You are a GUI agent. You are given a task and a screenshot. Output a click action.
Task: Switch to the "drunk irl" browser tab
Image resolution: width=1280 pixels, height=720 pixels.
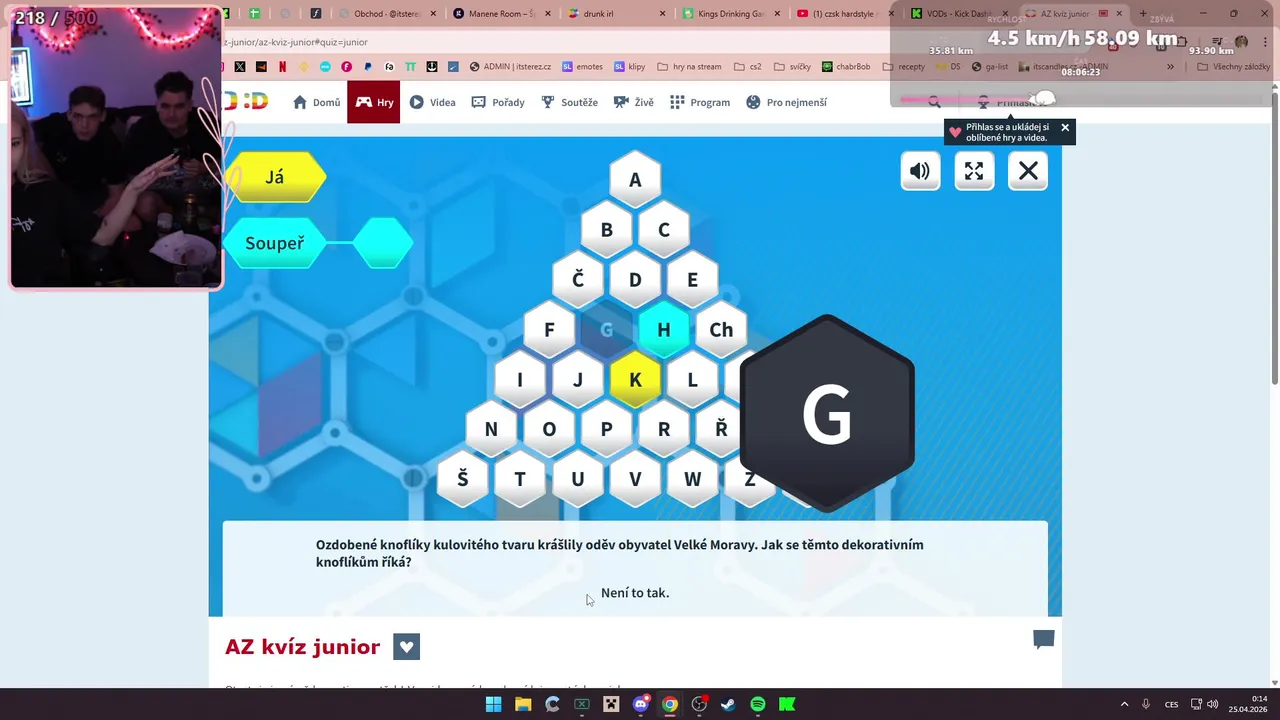point(614,14)
